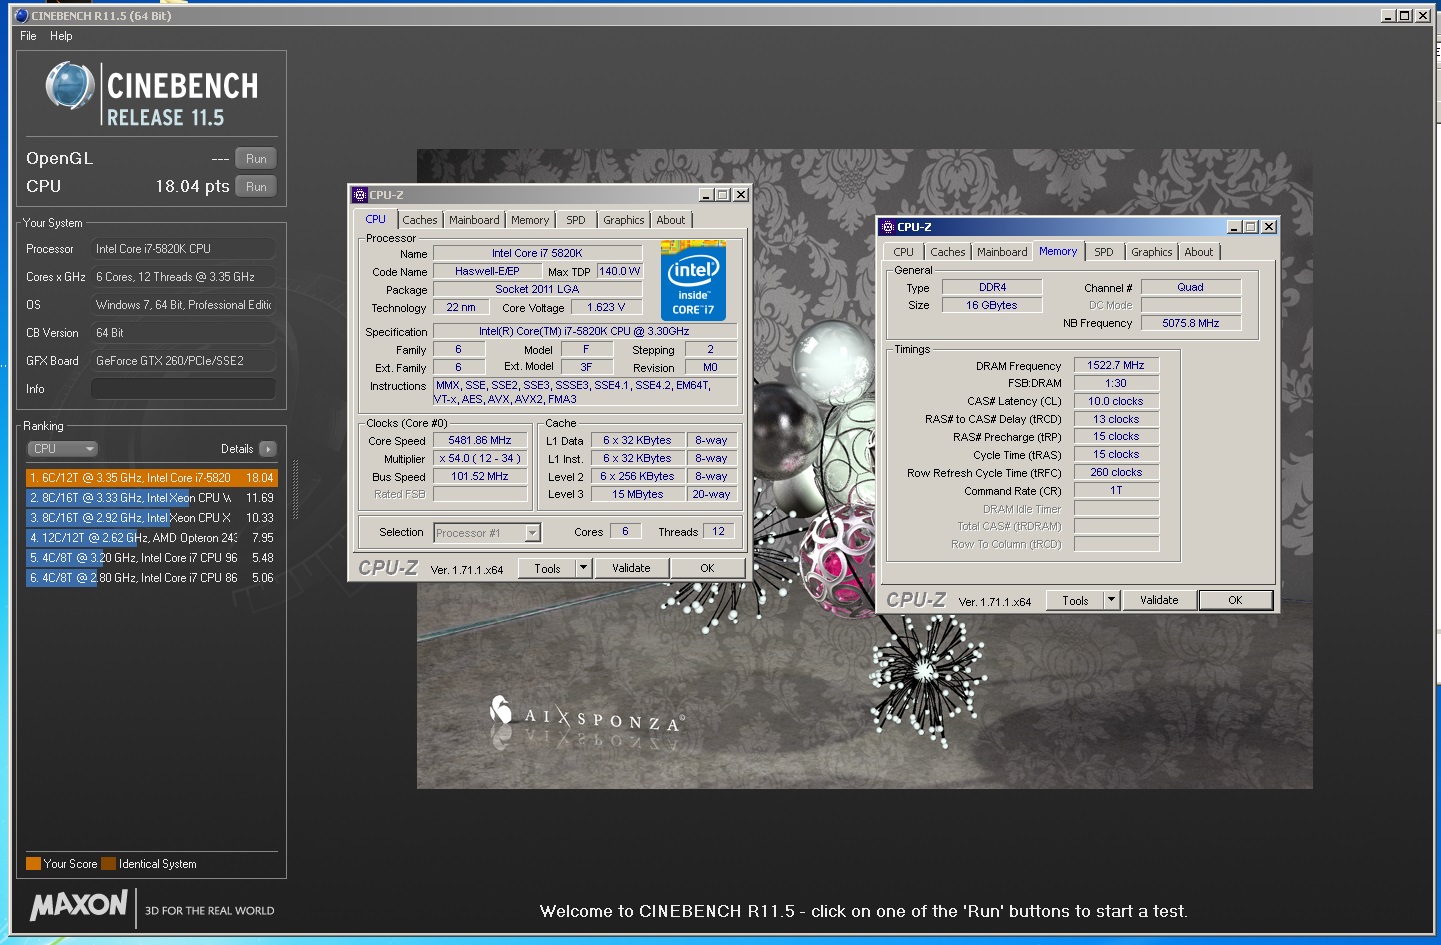Click the MAXON logo

pyautogui.click(x=78, y=906)
